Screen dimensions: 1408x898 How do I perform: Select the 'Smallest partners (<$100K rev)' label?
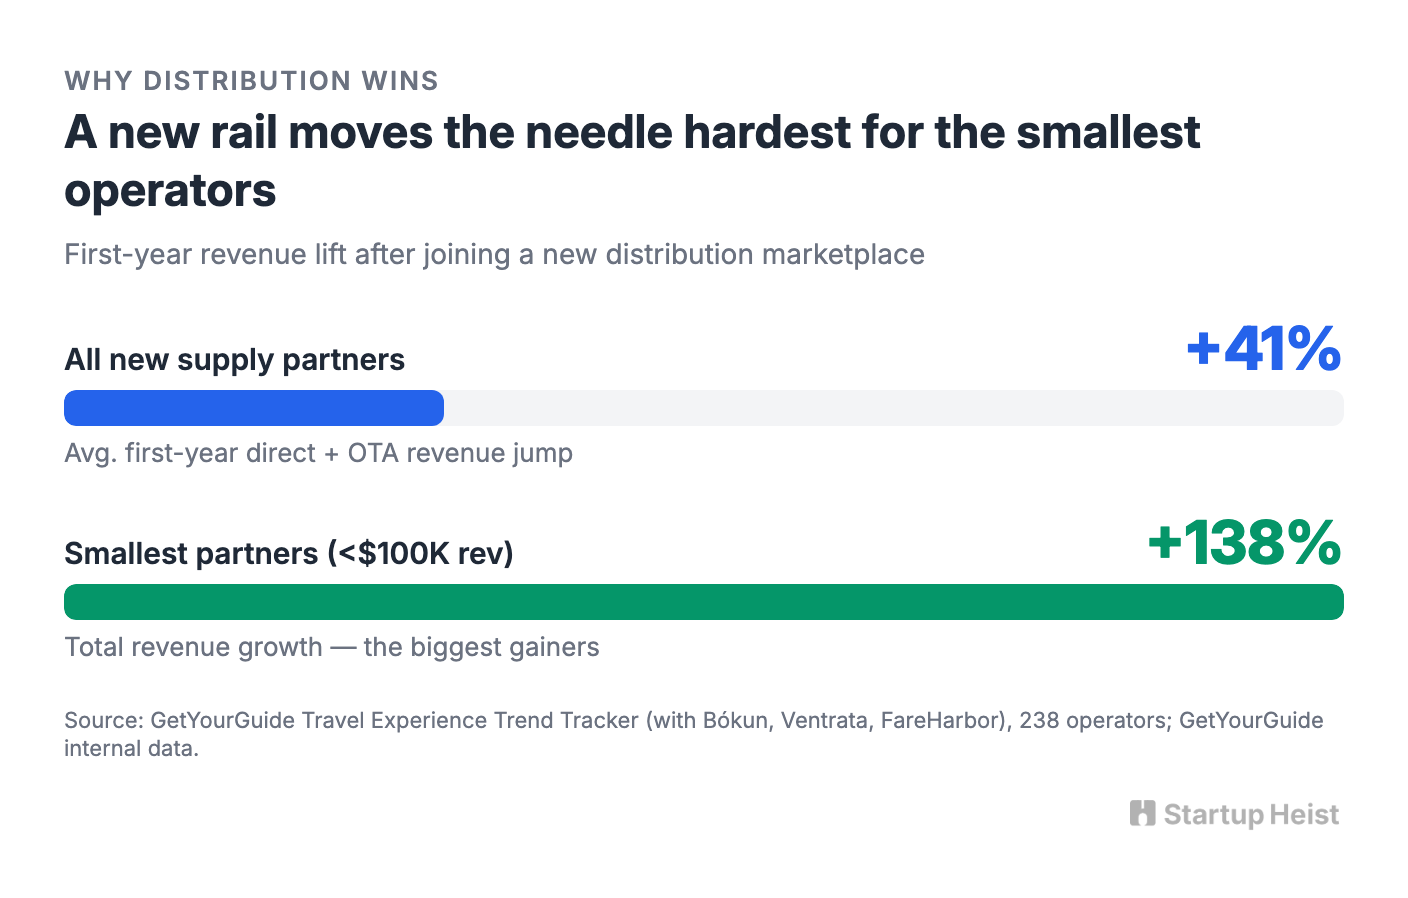[x=289, y=553]
